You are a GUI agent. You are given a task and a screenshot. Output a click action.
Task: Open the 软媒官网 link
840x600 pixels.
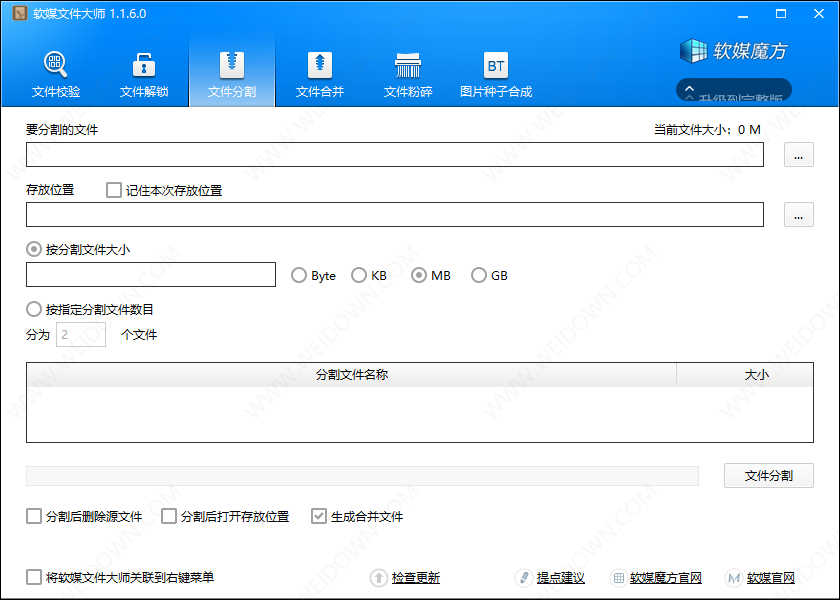coord(771,578)
